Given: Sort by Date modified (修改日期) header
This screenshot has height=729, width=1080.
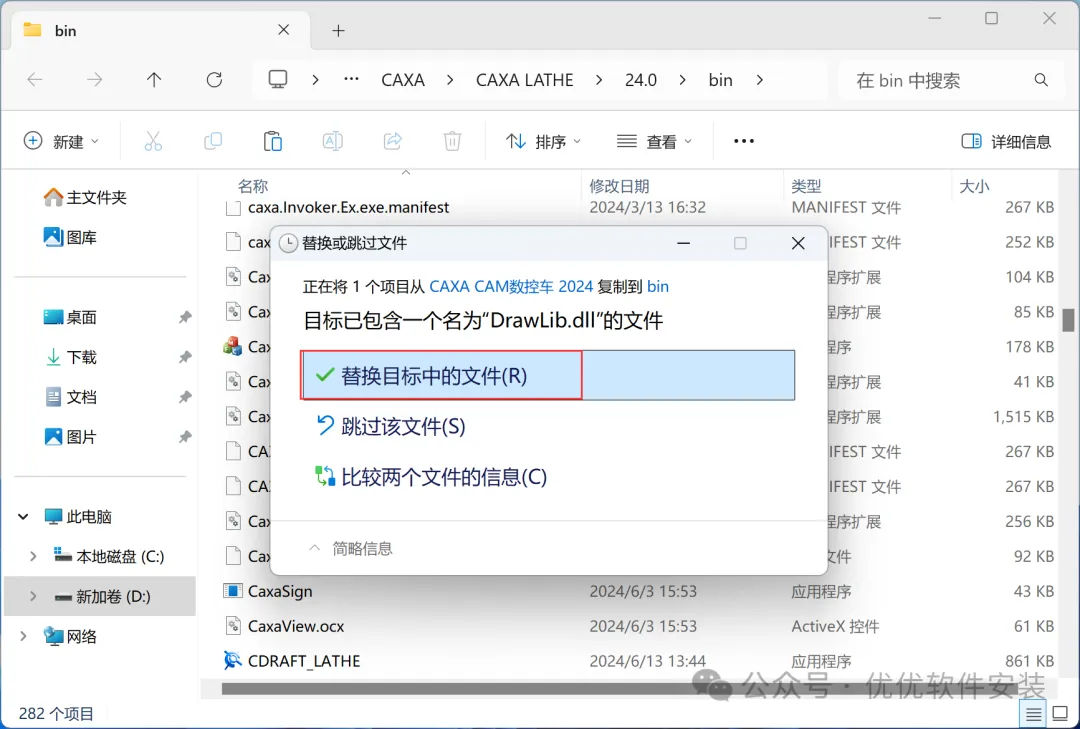Looking at the screenshot, I should [619, 186].
